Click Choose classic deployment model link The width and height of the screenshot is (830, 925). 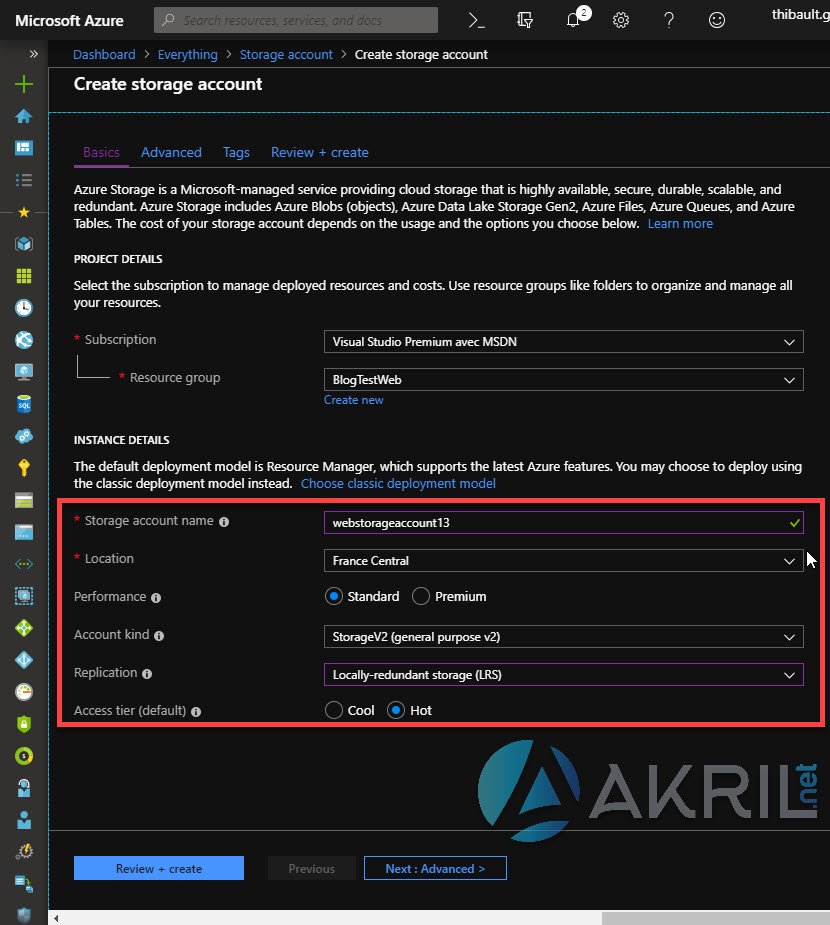point(398,484)
